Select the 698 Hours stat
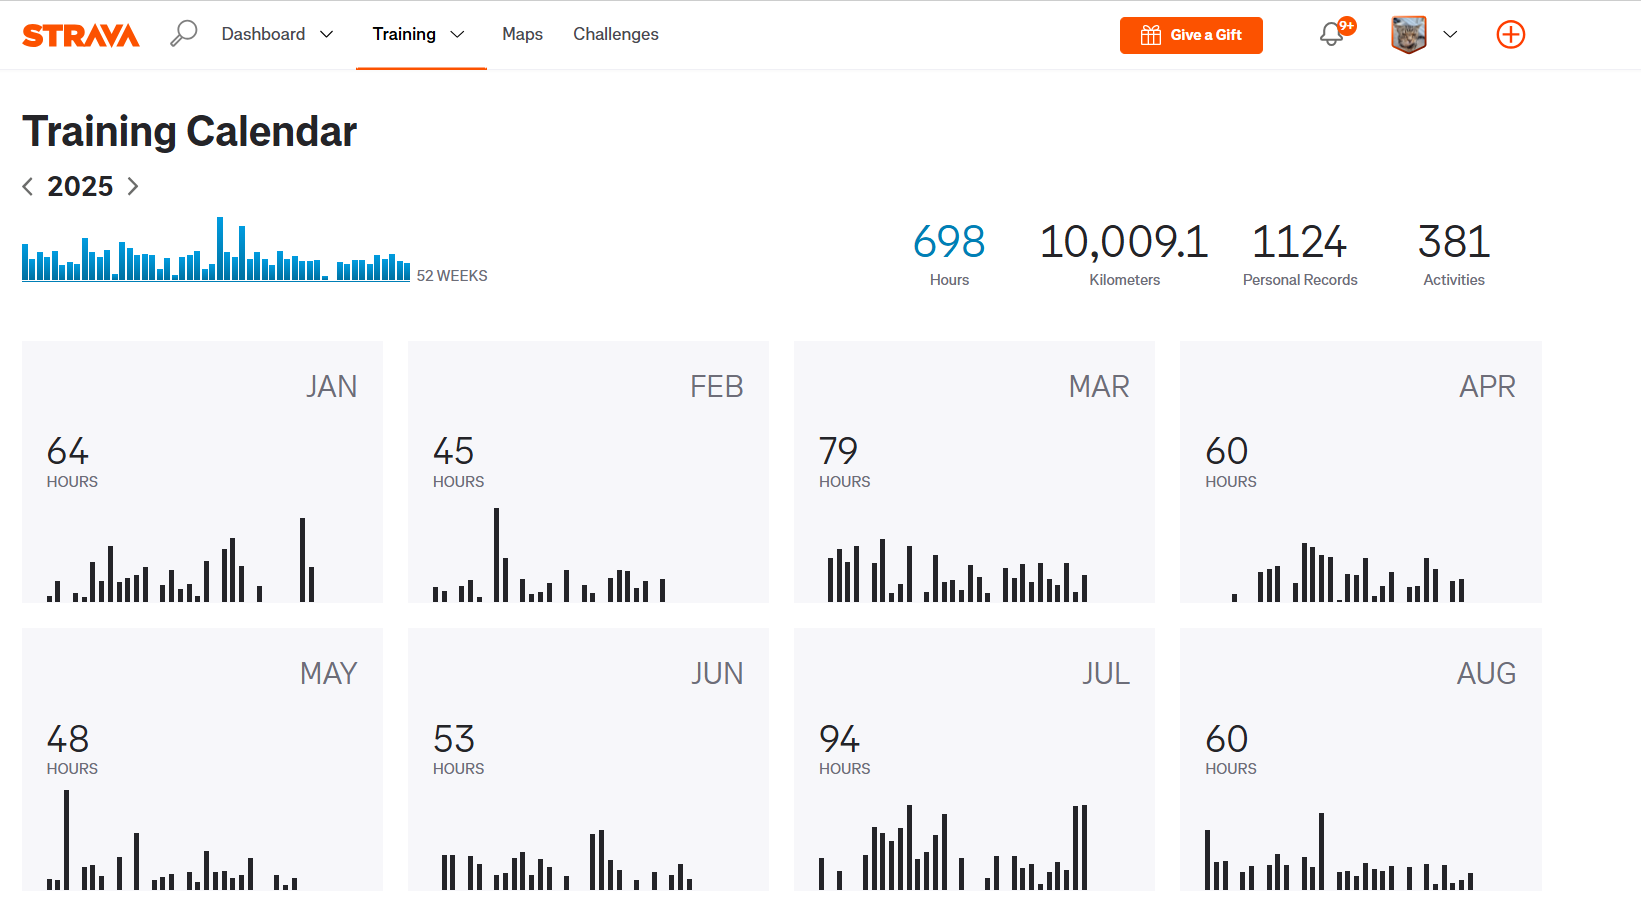1641x908 pixels. [x=949, y=254]
